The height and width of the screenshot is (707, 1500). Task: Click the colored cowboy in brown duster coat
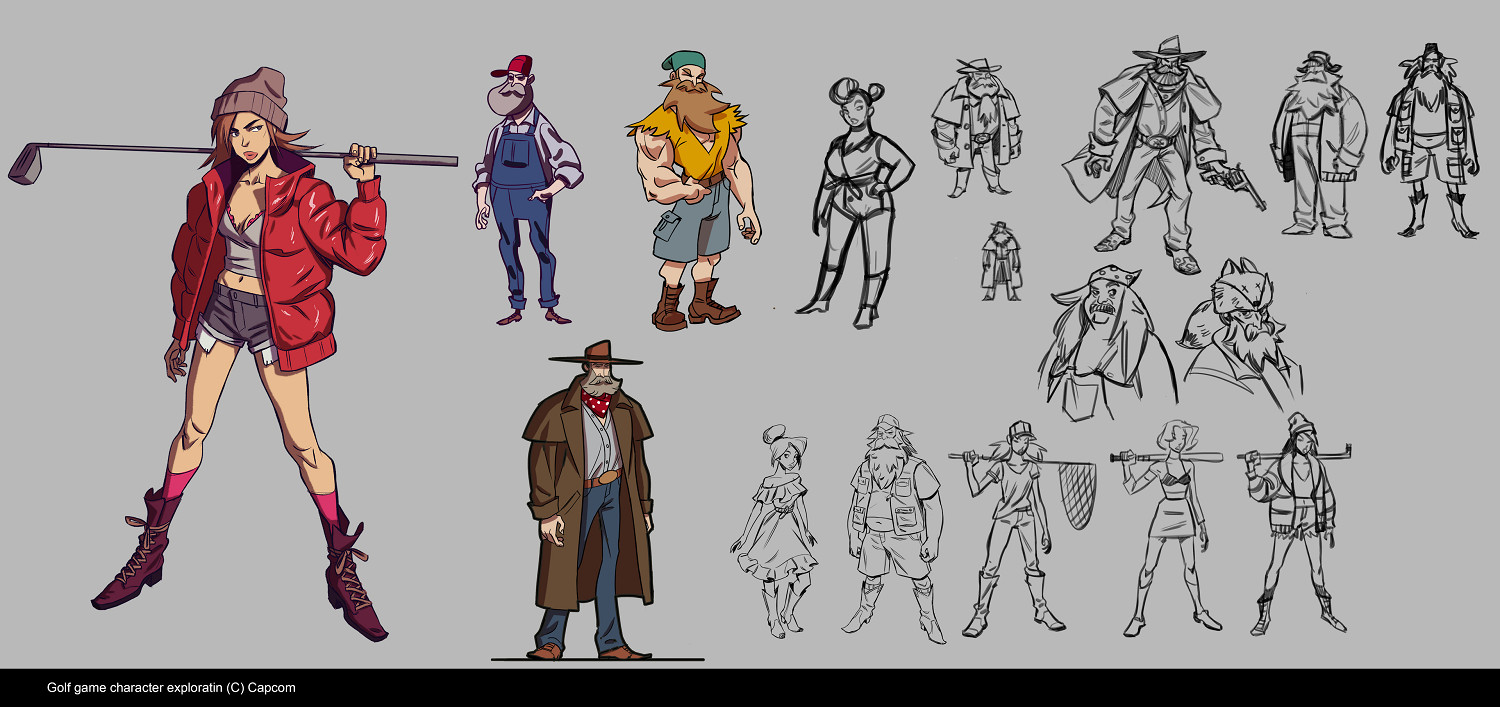(x=592, y=500)
